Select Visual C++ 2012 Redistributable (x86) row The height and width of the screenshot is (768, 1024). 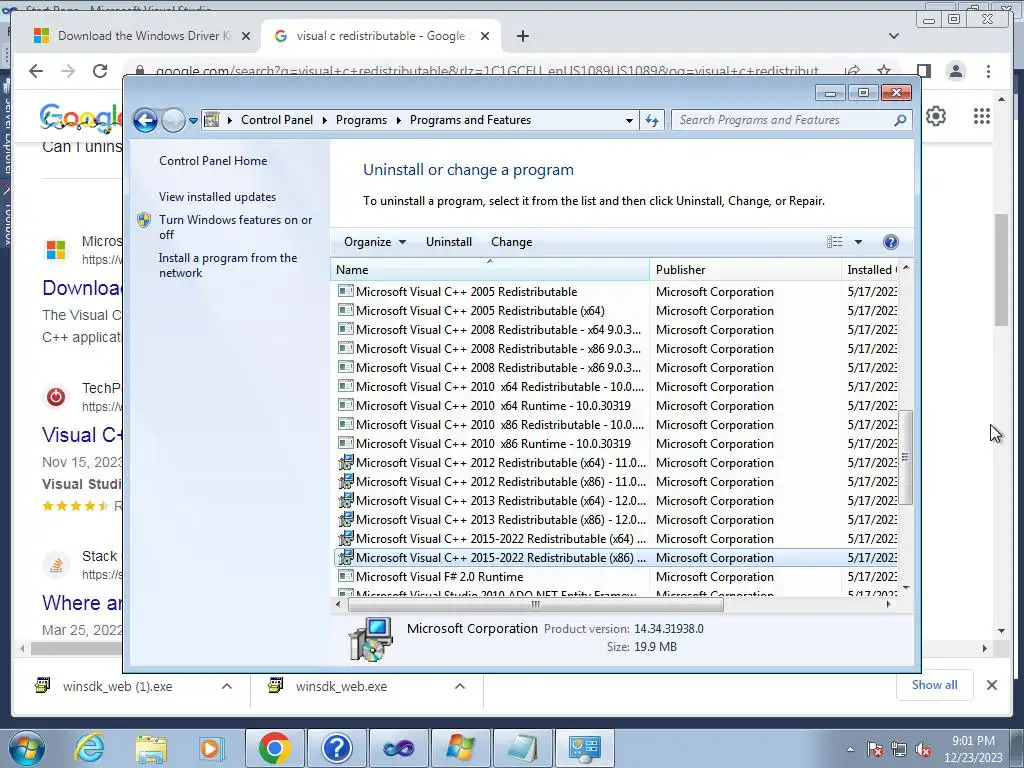(616, 481)
